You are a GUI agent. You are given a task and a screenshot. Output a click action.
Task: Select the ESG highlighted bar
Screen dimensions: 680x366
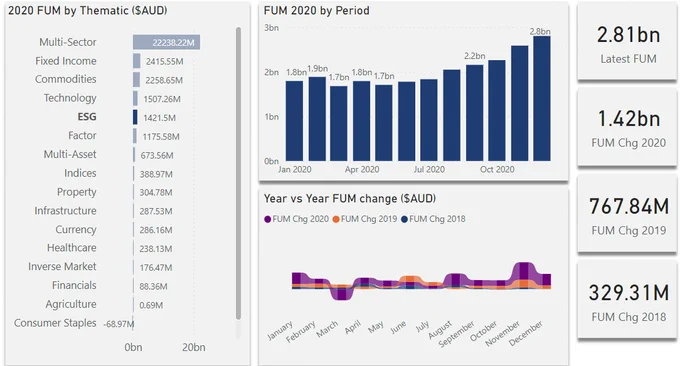coord(135,117)
